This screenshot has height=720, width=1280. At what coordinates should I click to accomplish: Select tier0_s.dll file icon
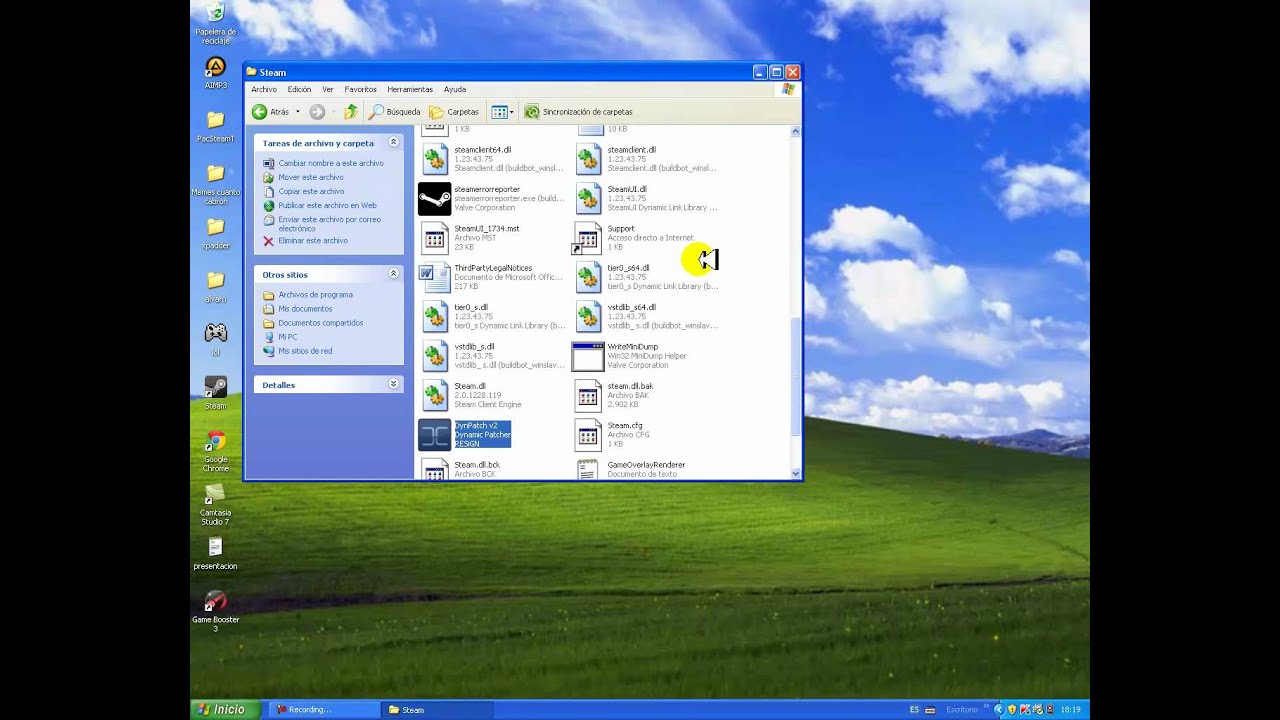(x=434, y=317)
